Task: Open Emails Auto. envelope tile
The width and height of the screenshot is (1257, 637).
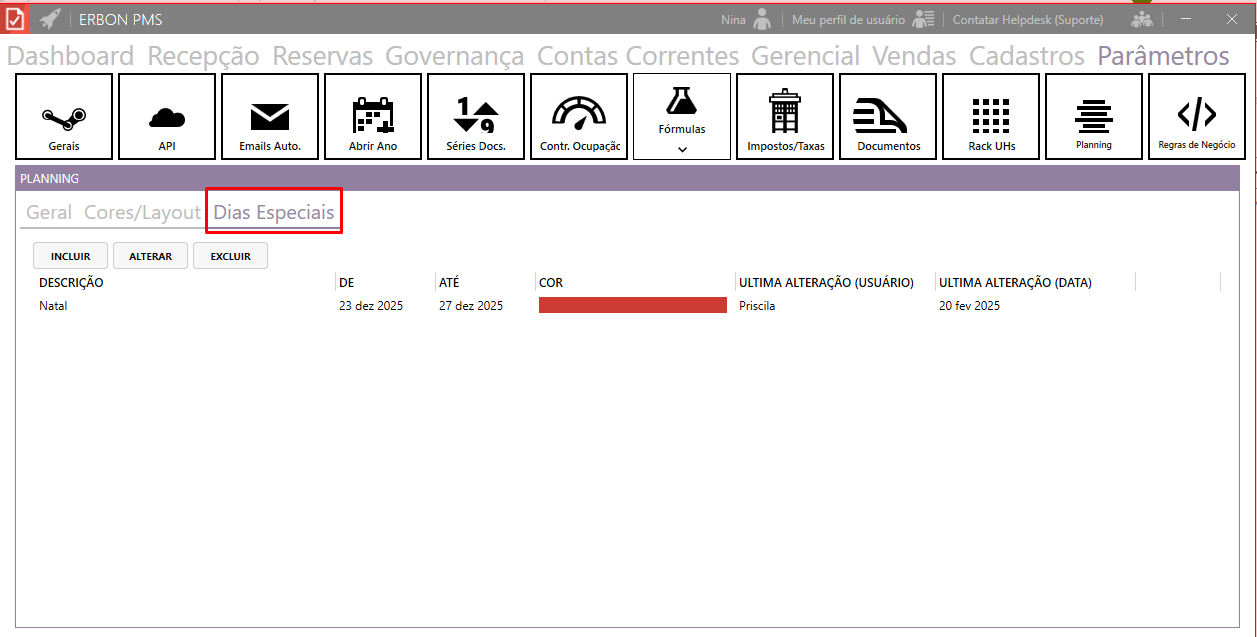Action: (270, 117)
